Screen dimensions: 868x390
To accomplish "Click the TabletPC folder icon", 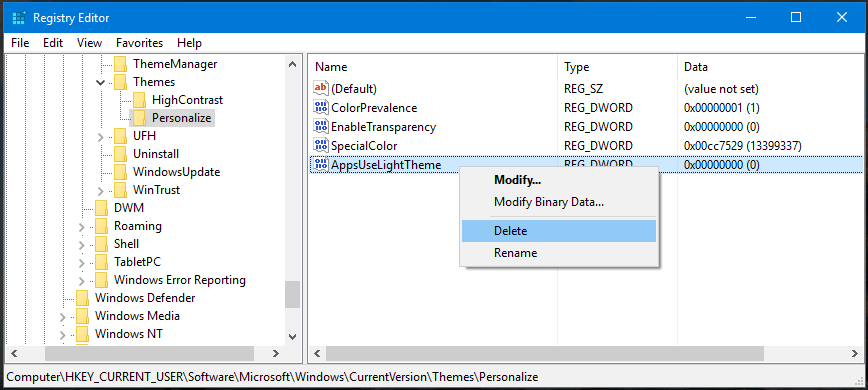I will coord(101,262).
